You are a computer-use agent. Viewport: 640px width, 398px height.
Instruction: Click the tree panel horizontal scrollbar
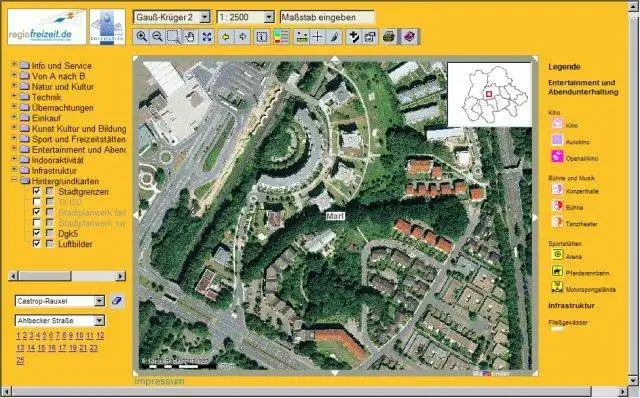(x=67, y=276)
